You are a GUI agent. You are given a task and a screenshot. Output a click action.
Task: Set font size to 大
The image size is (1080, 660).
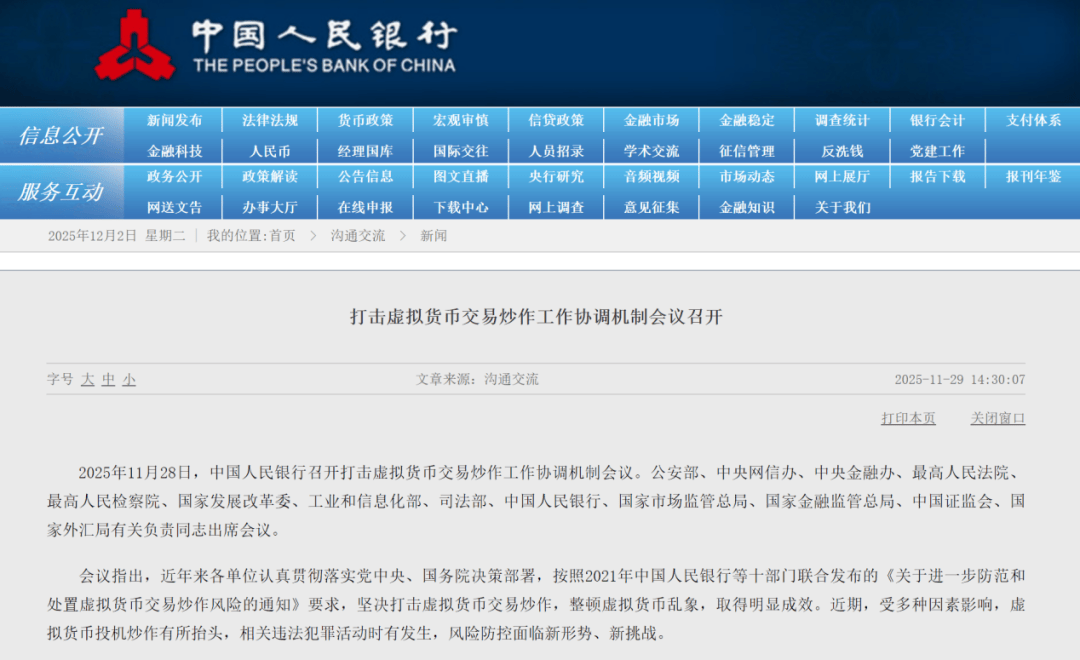pos(88,380)
